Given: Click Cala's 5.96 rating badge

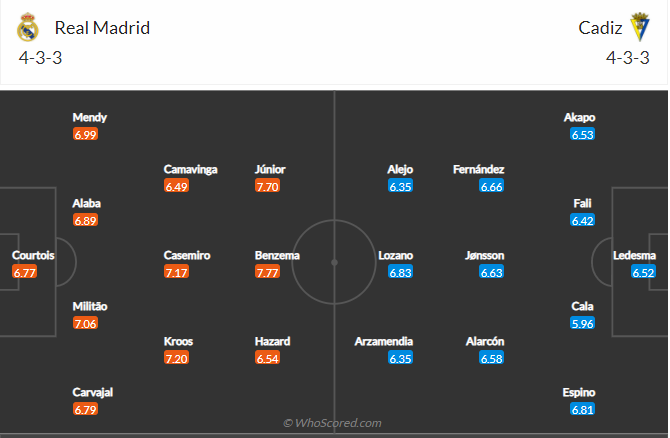Looking at the screenshot, I should pos(583,324).
